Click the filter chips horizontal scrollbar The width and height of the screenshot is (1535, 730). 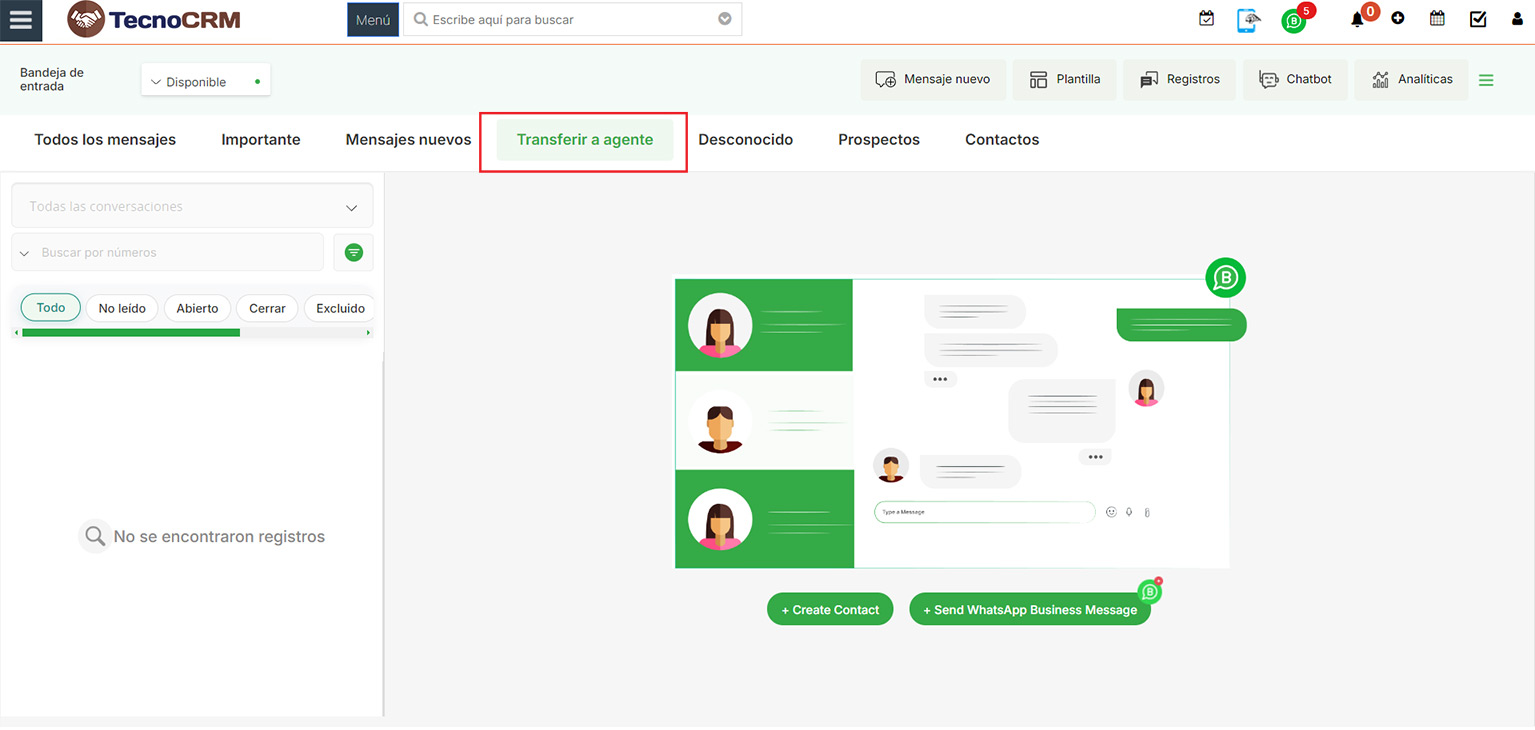tap(130, 332)
